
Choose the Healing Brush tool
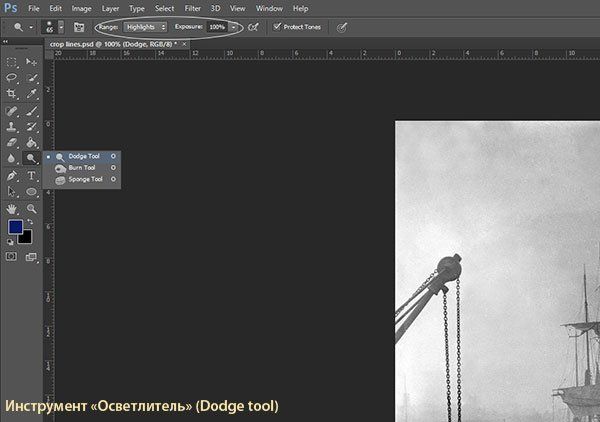[x=11, y=111]
